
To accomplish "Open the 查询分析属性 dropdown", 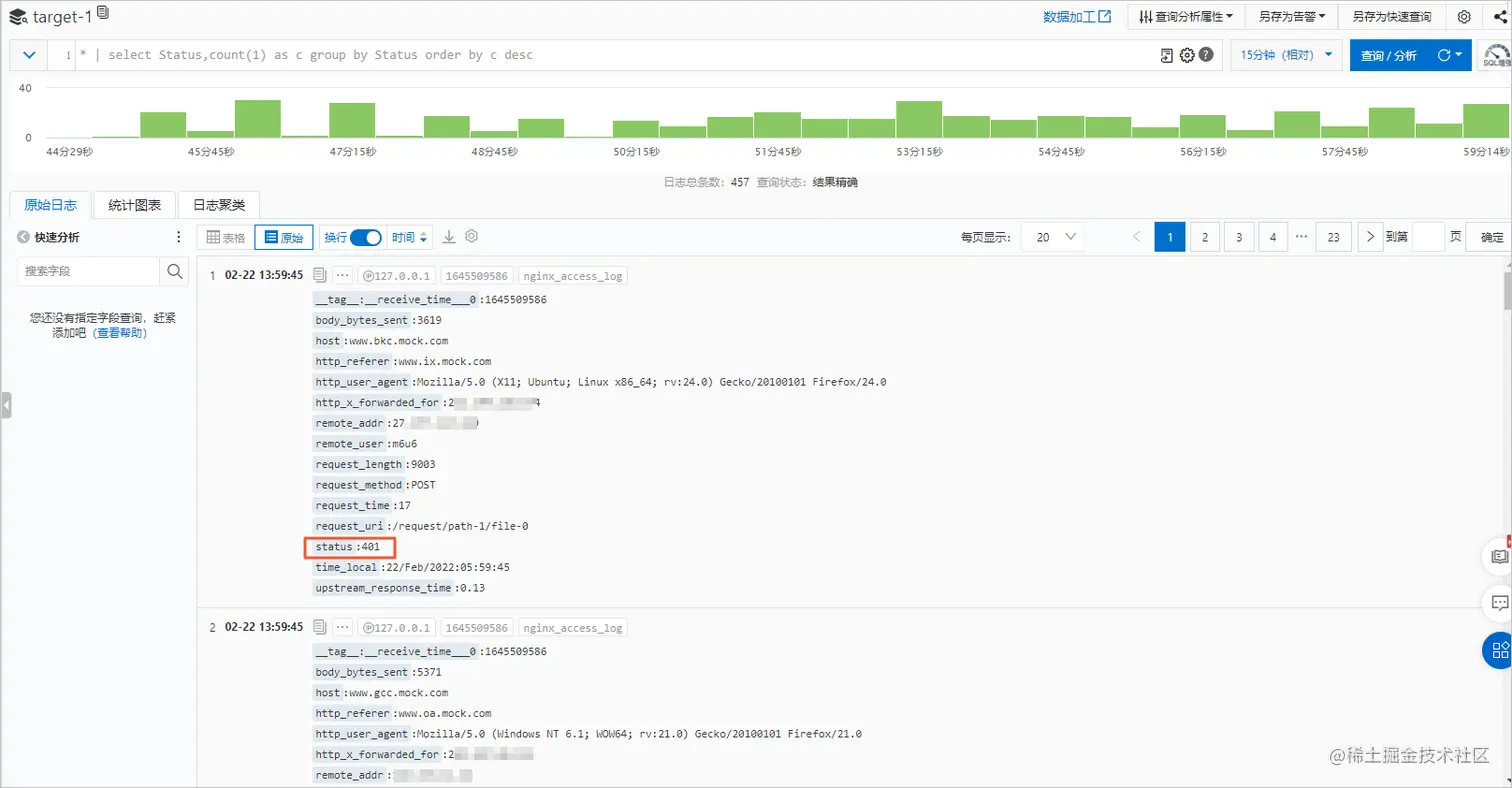I will tap(1186, 16).
